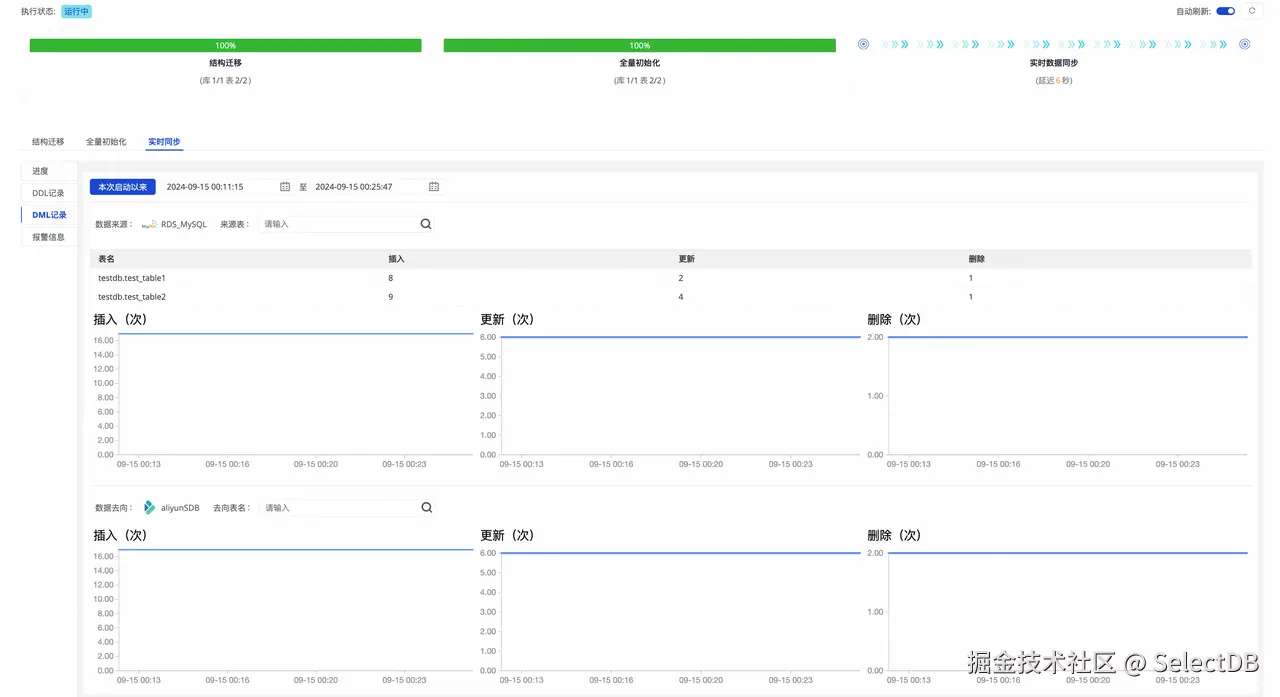
Task: Open the 进度 side menu item
Action: tap(49, 171)
